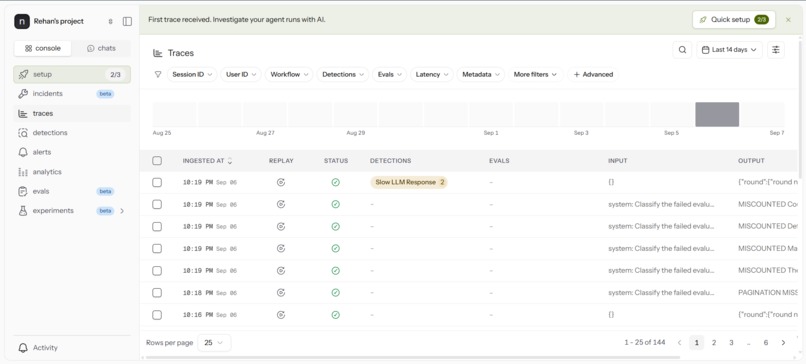Open analytics in the sidebar
The height and width of the screenshot is (364, 806).
[x=72, y=172]
